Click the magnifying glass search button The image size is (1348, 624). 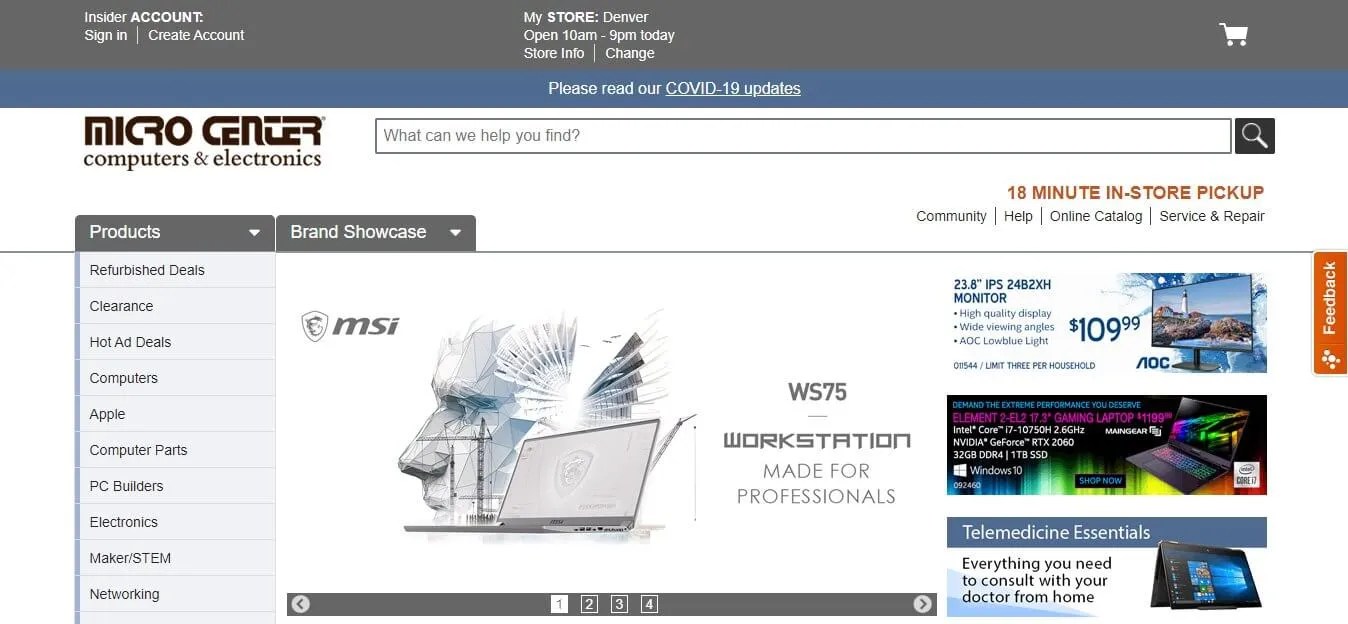click(x=1254, y=136)
